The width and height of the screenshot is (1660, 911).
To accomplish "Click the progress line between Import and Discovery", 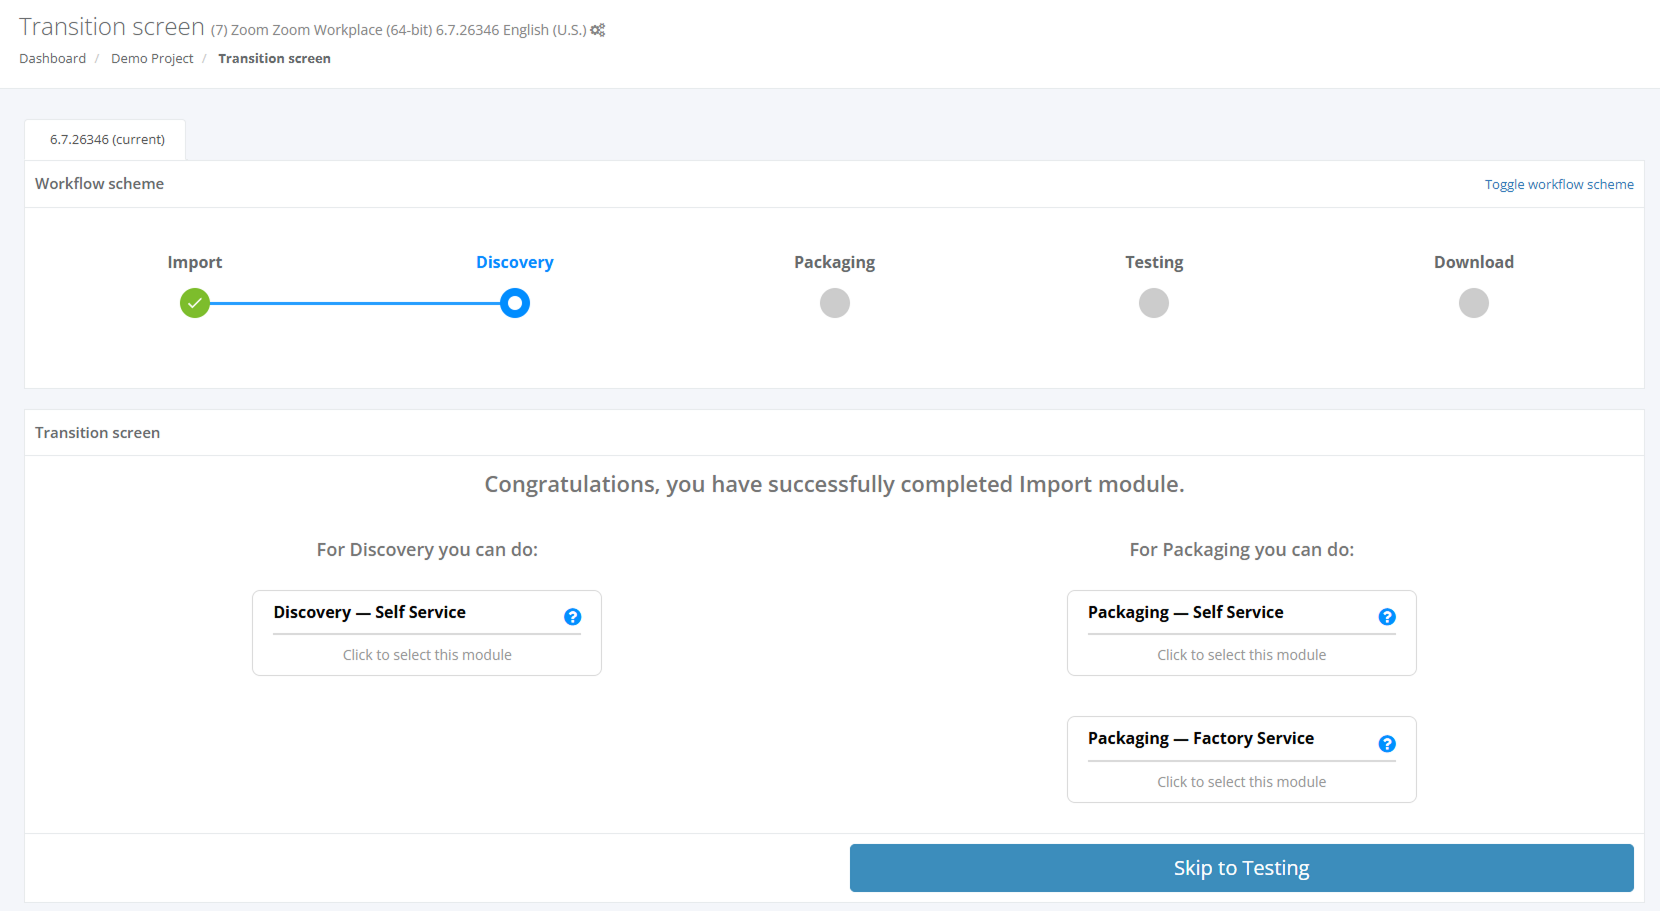I will point(355,303).
